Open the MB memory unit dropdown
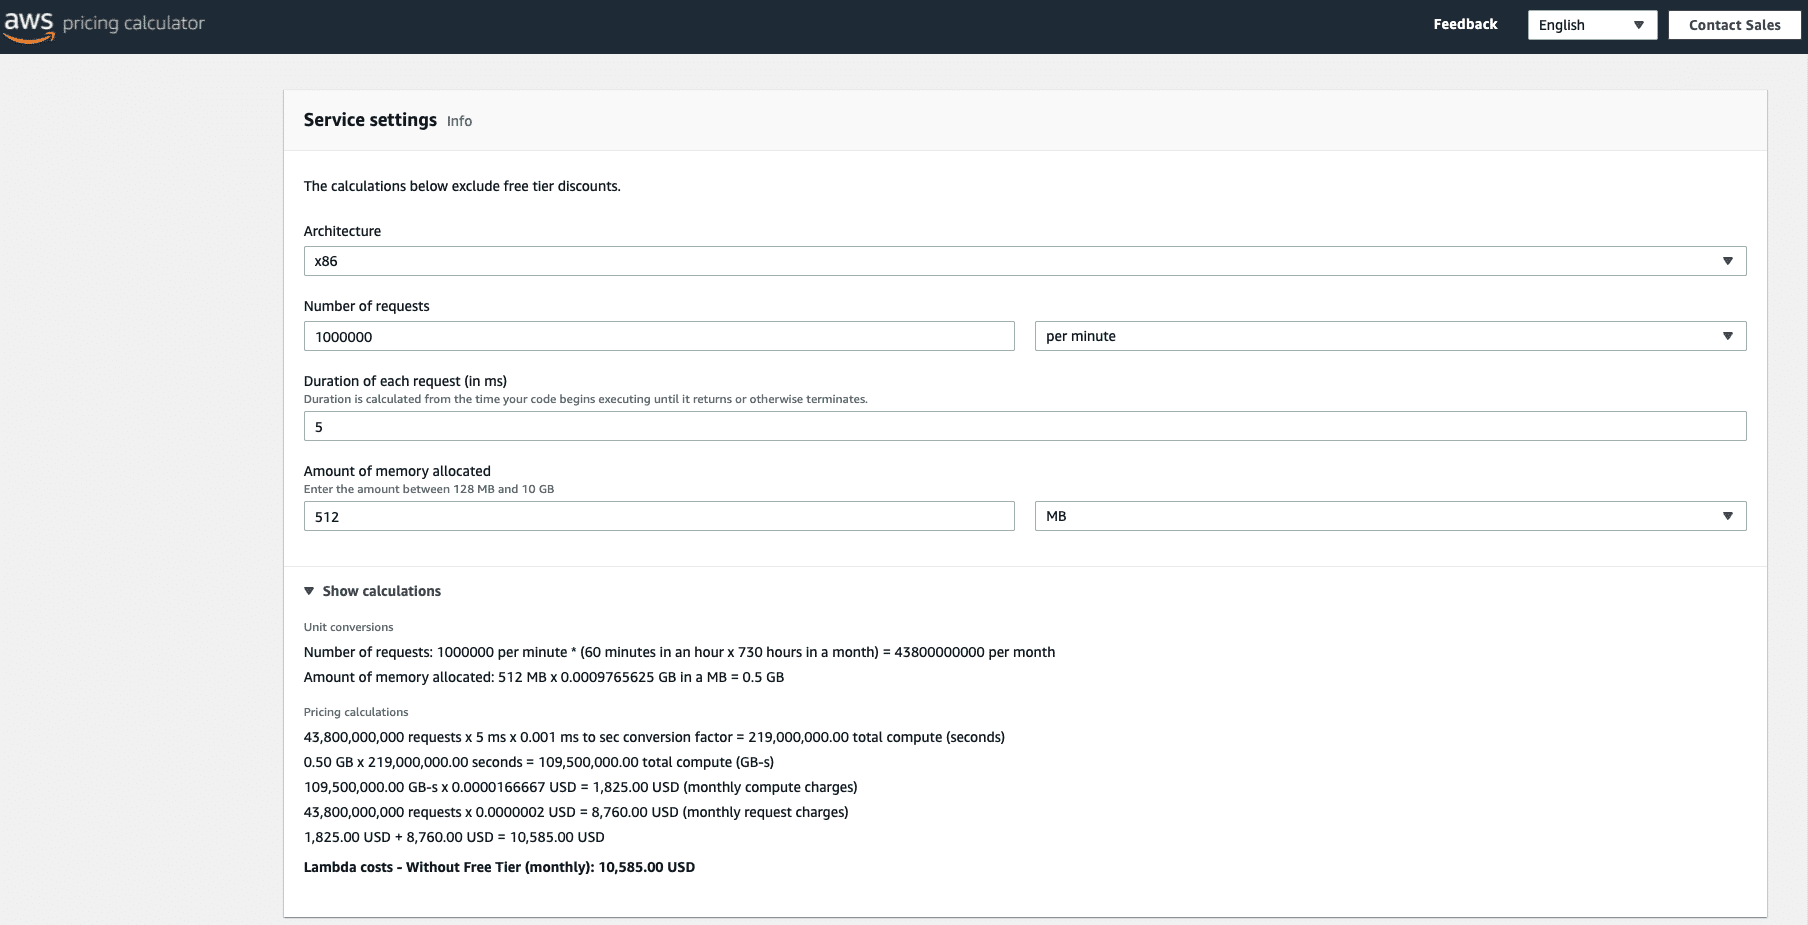 pyautogui.click(x=1390, y=516)
